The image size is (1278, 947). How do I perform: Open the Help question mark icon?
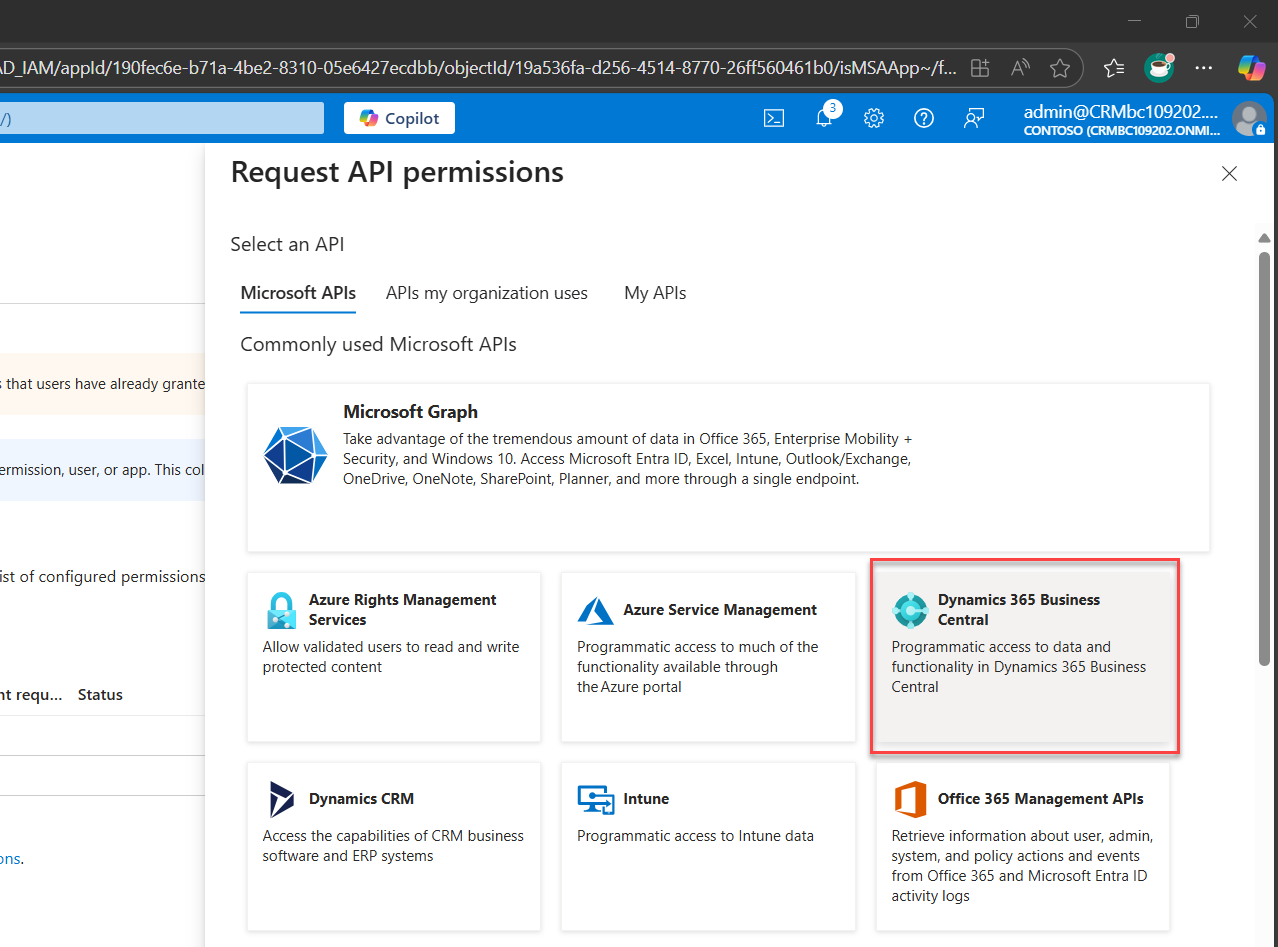coord(924,118)
